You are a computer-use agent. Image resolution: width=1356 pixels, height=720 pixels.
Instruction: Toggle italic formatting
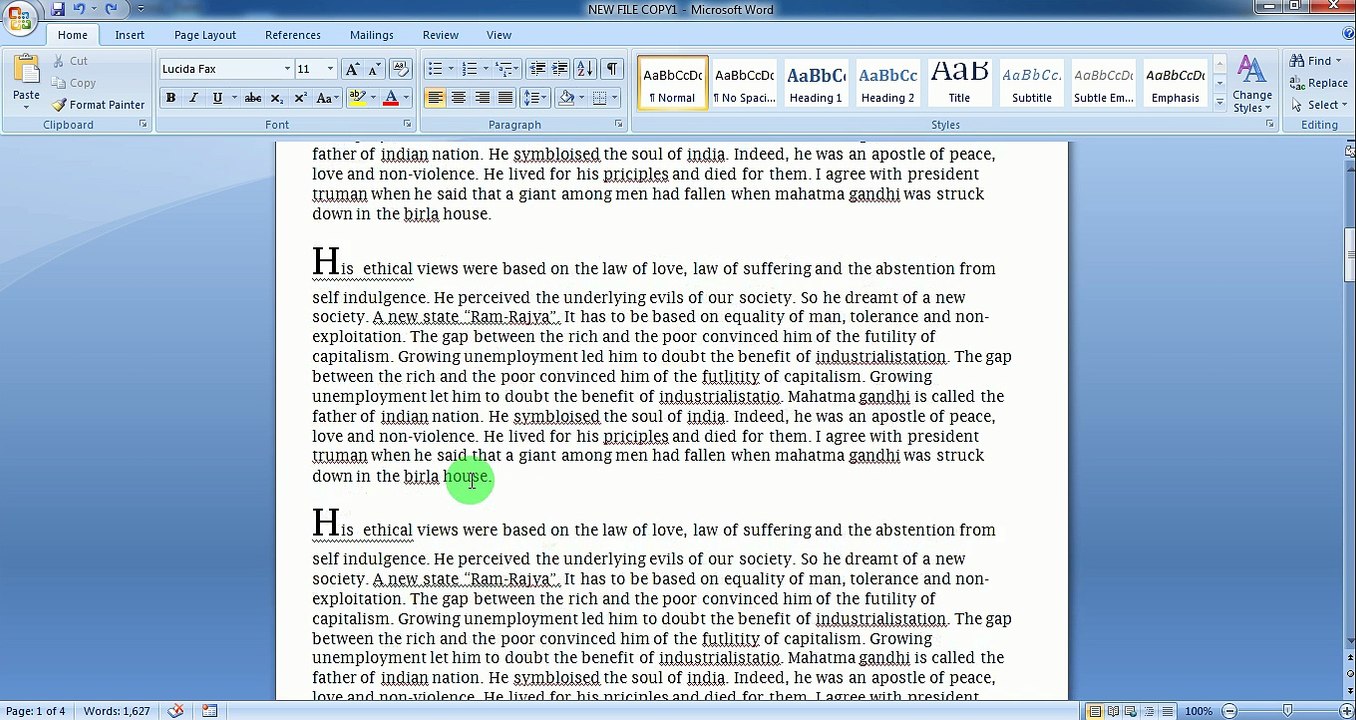tap(193, 98)
